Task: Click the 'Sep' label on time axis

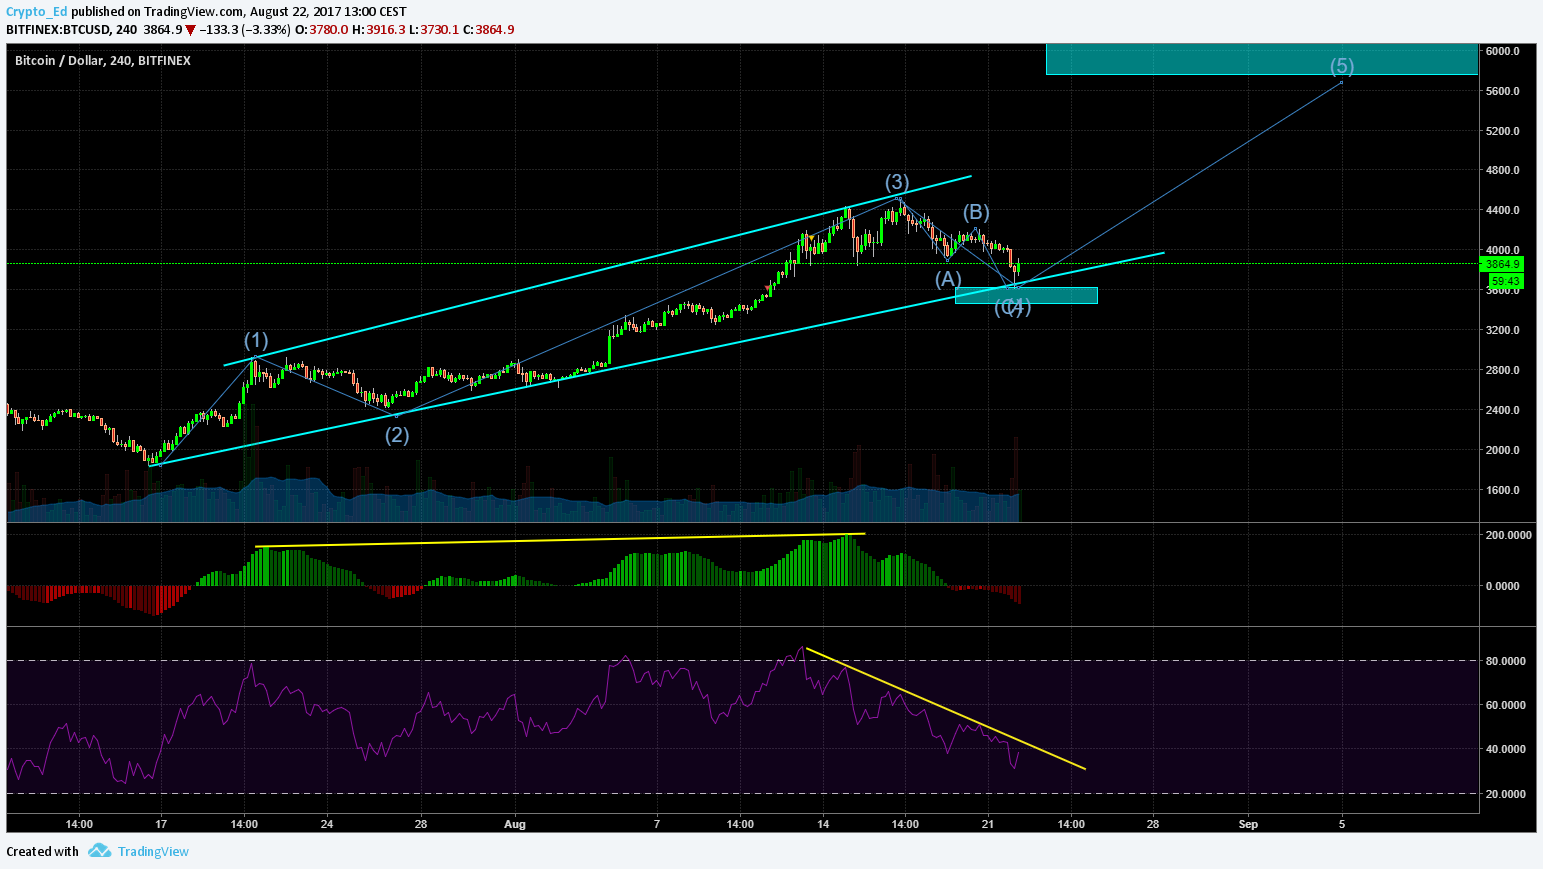Action: [x=1248, y=825]
